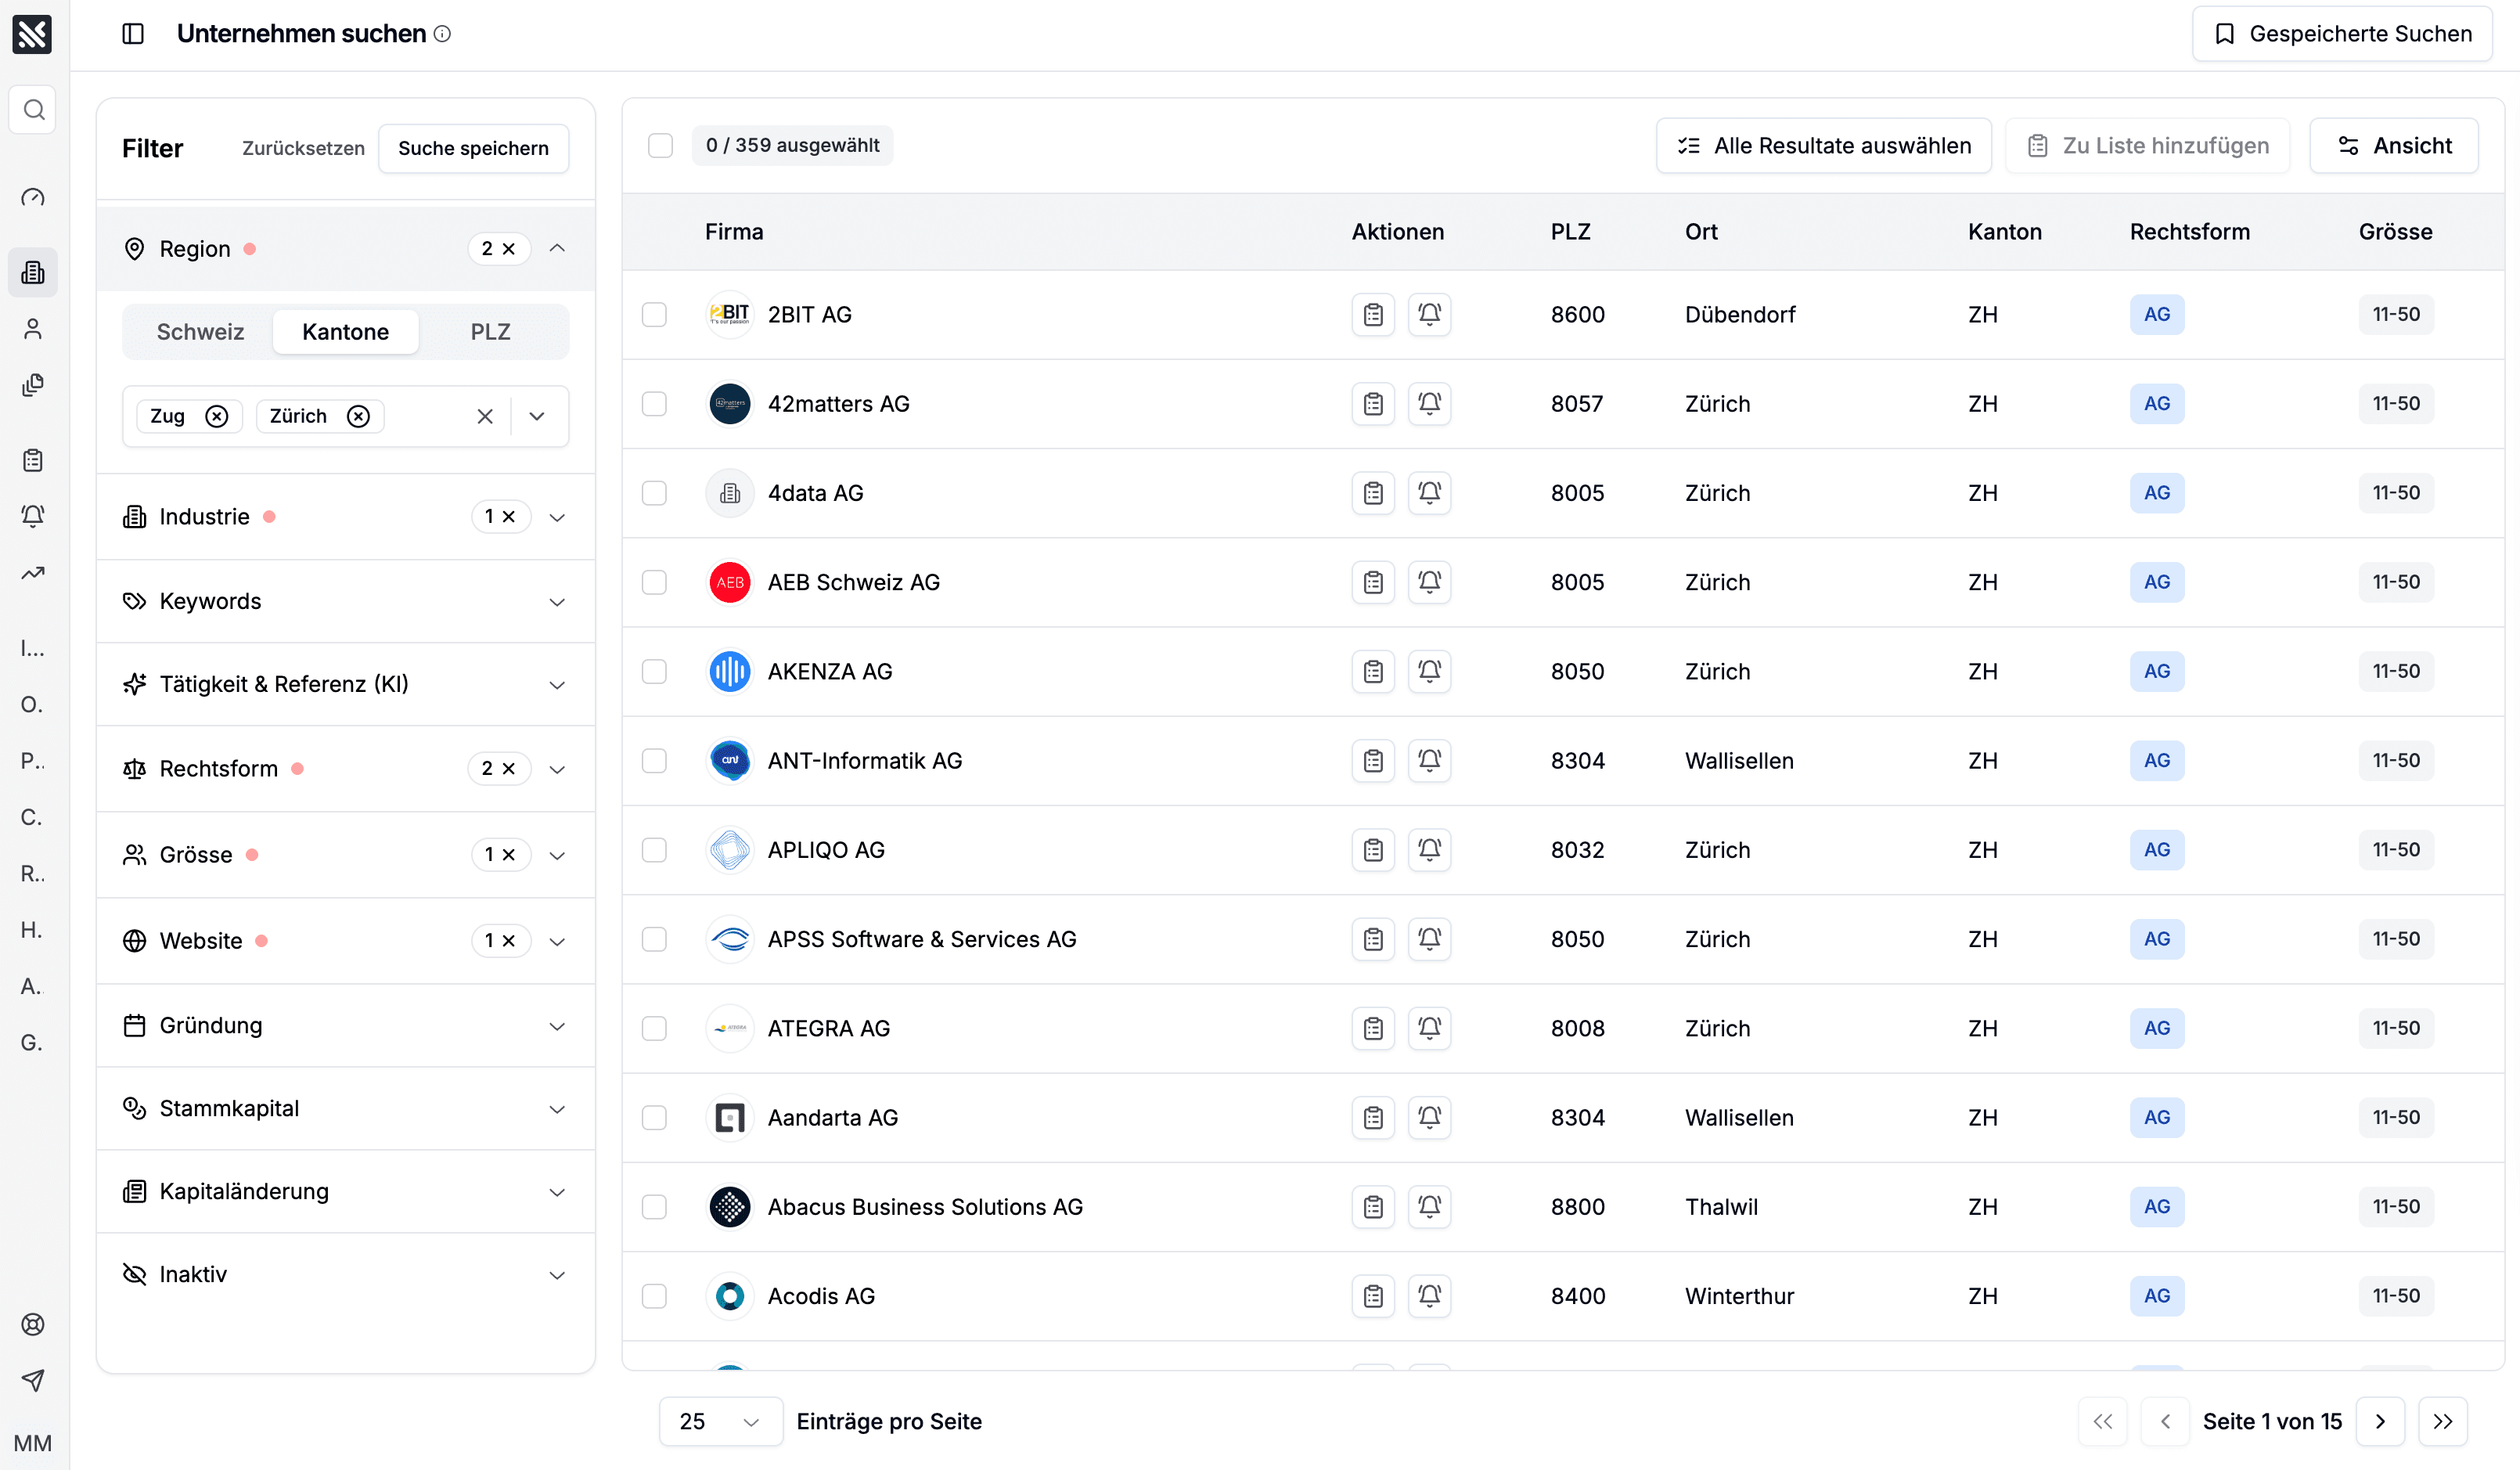
Task: Tick the checkbox for 42matters AG
Action: pyautogui.click(x=654, y=404)
